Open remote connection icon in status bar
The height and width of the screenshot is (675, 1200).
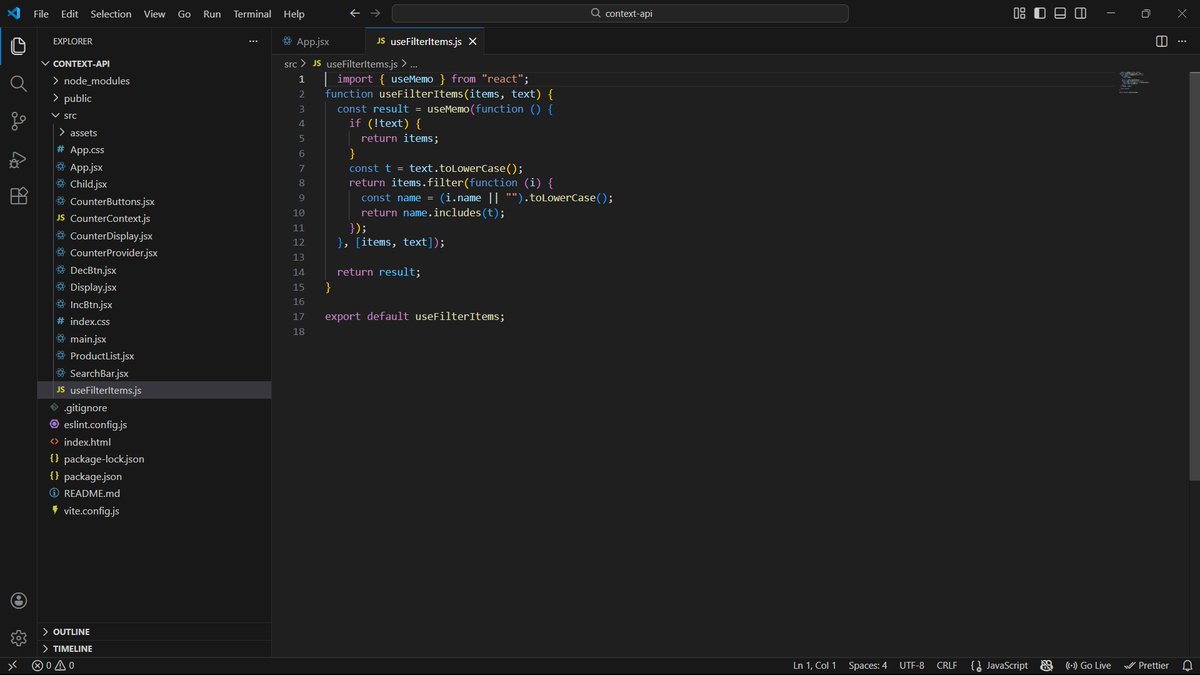pyautogui.click(x=12, y=665)
